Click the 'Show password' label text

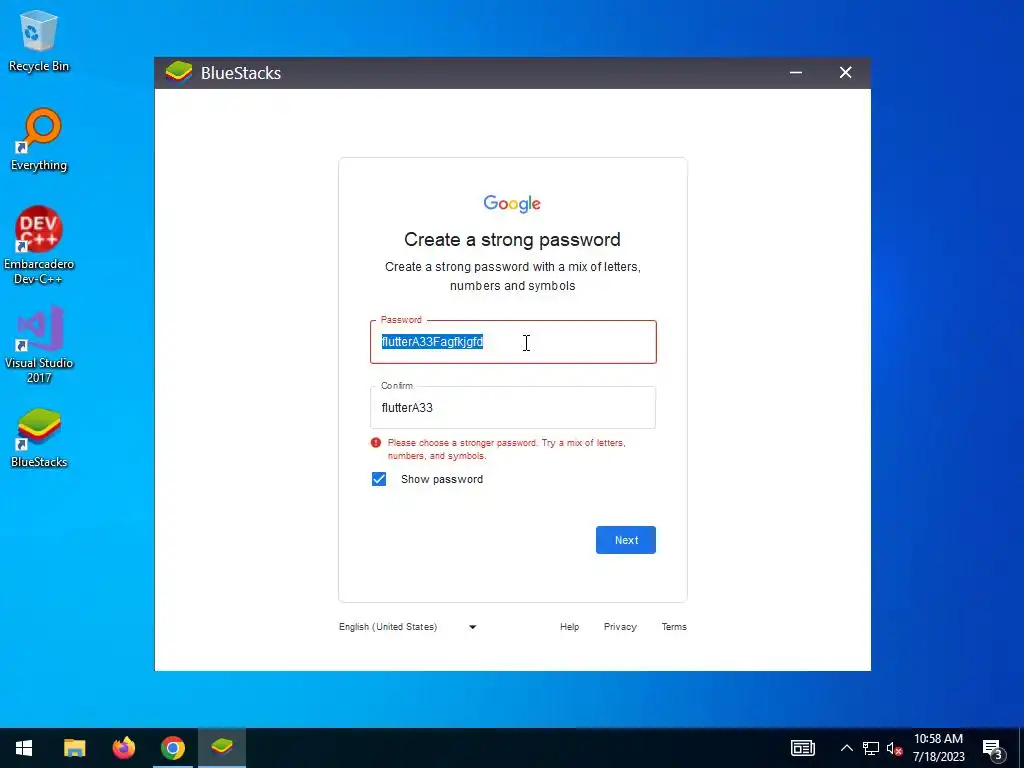(442, 479)
